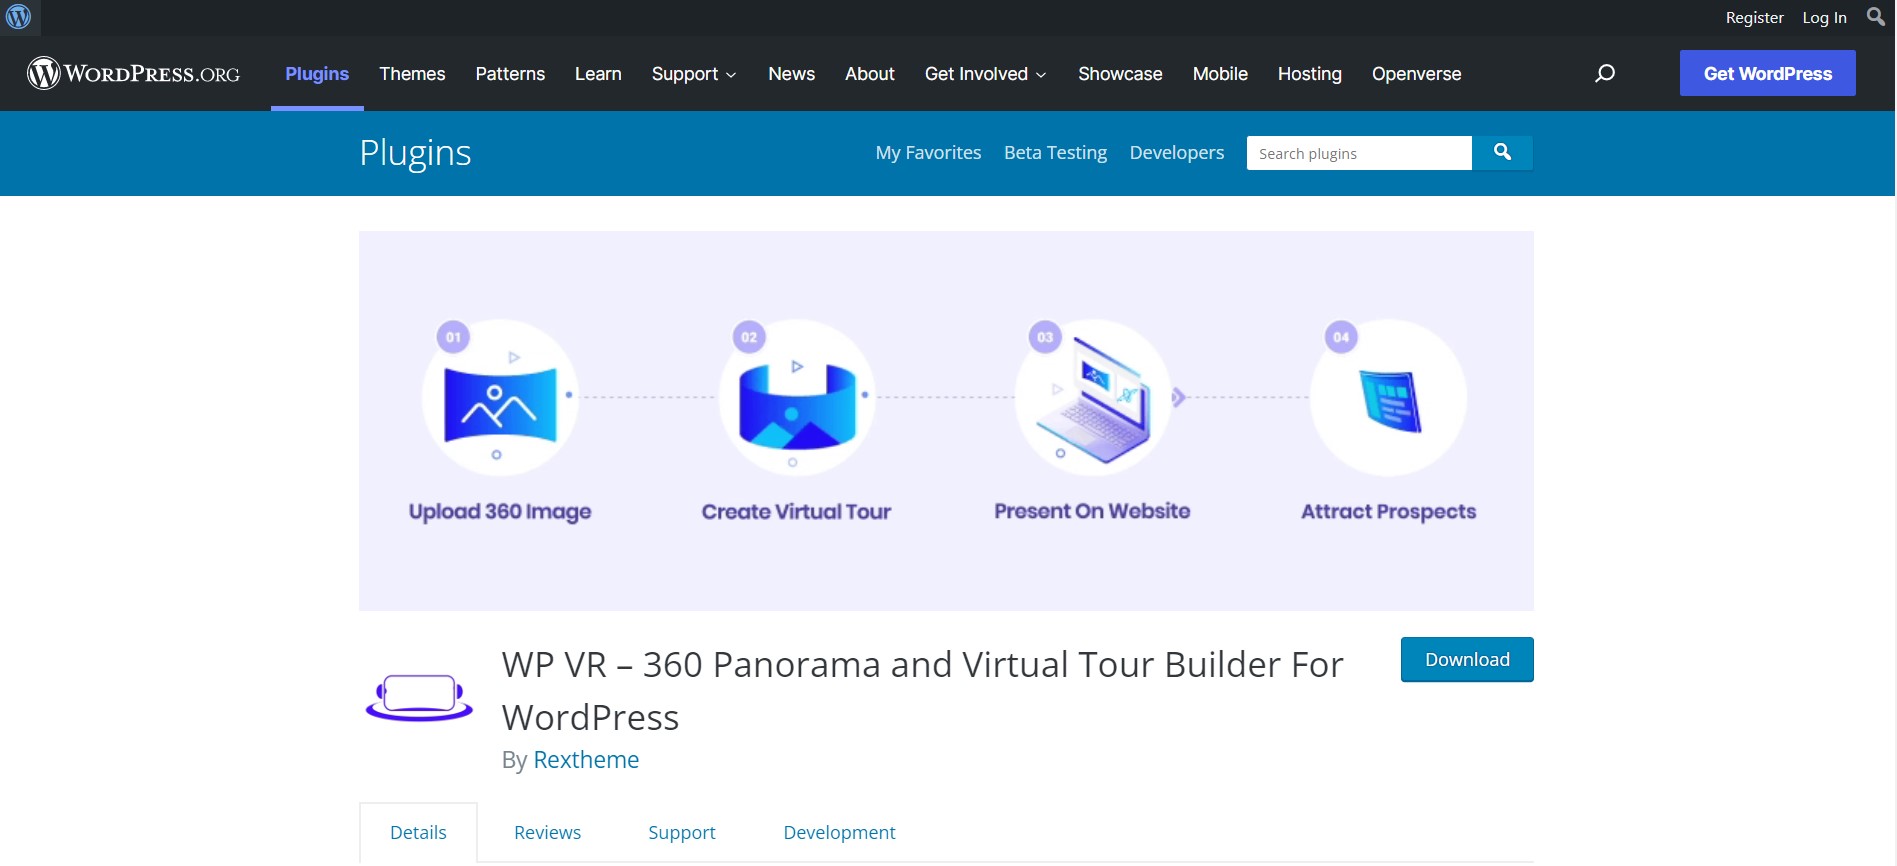Click the WordPress admin bar logo icon
The width and height of the screenshot is (1897, 866).
(19, 17)
